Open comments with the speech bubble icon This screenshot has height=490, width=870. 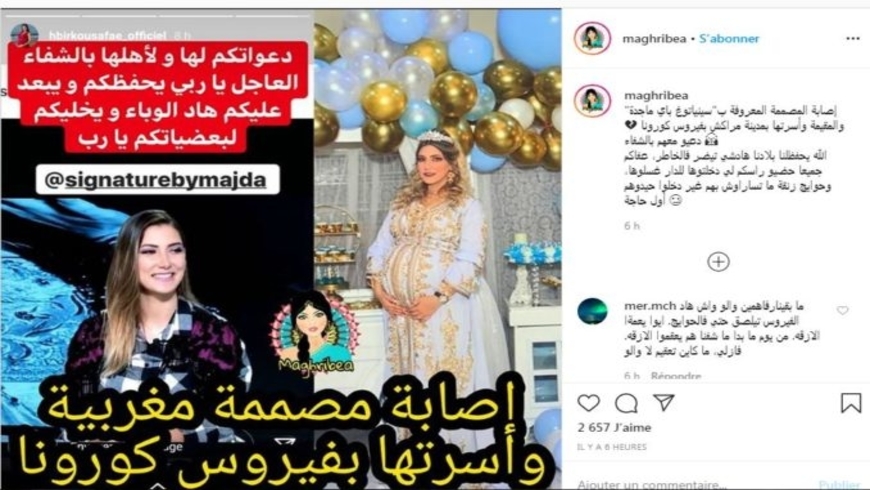tap(626, 403)
